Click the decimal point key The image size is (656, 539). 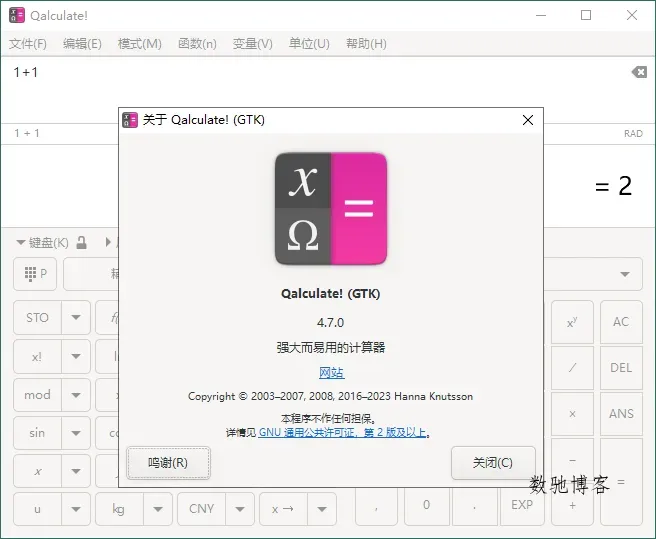[x=474, y=505]
